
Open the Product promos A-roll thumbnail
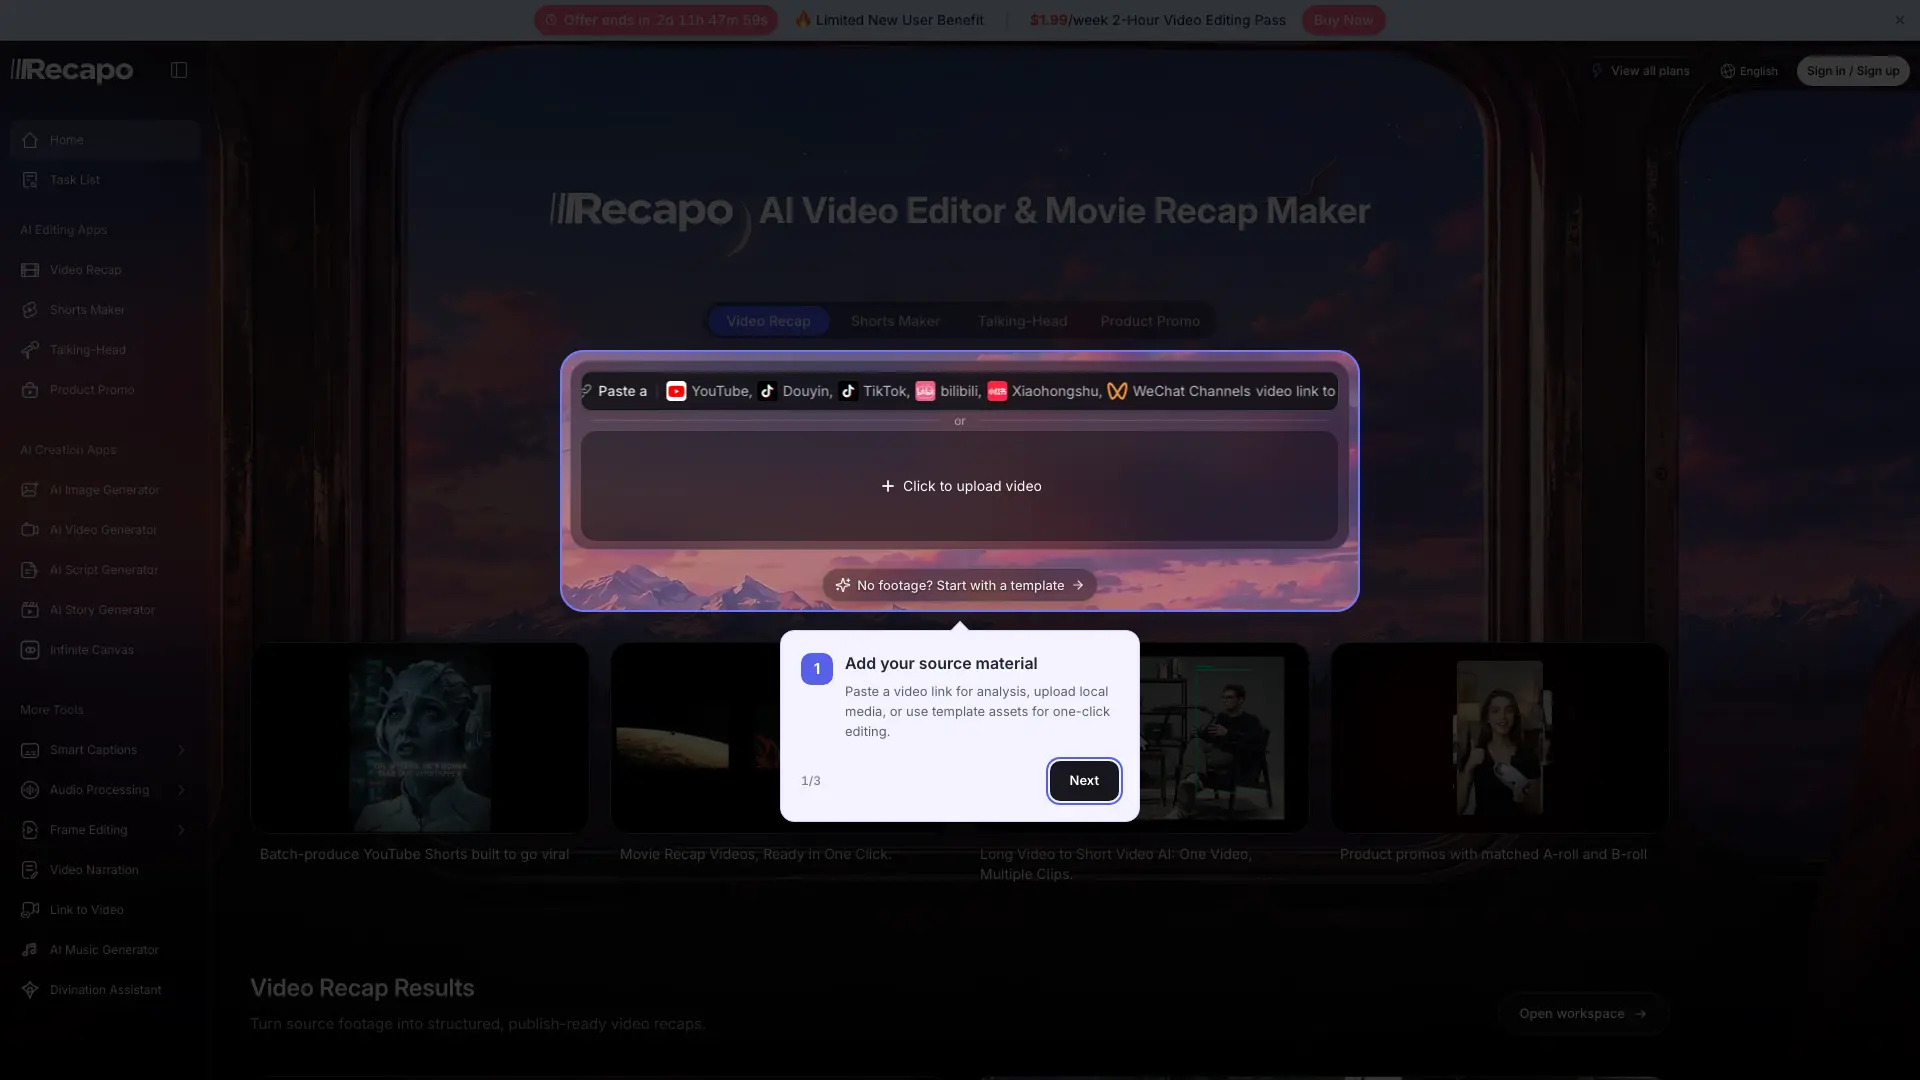point(1499,738)
